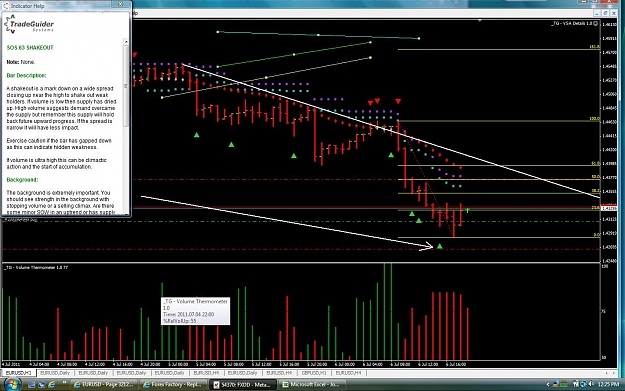Click the 161.8 Fibonacci level label
This screenshot has width=625, height=391.
594,47
